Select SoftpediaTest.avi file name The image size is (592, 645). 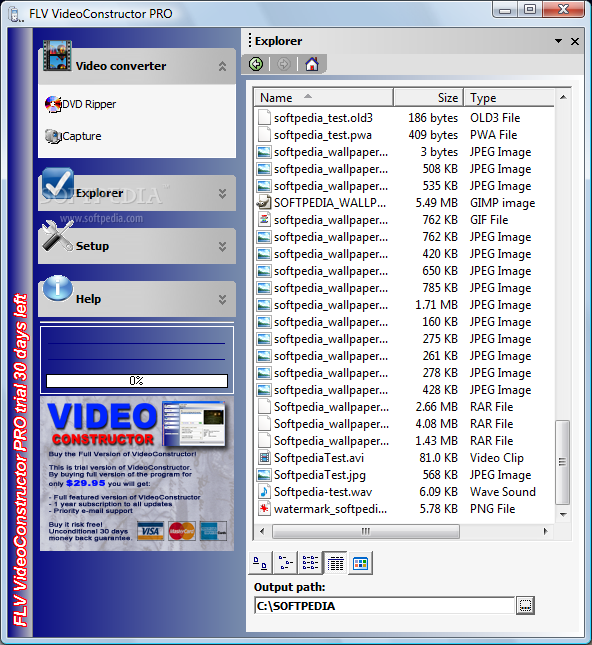coord(319,458)
